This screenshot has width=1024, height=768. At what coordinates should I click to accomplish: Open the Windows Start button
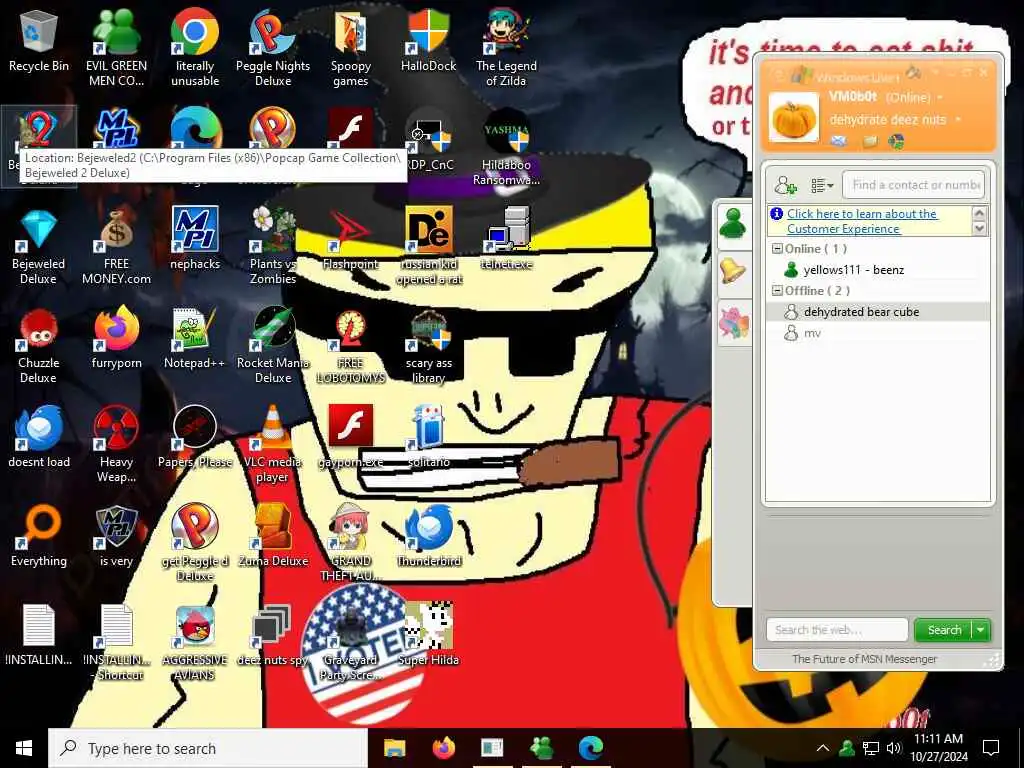(x=24, y=748)
